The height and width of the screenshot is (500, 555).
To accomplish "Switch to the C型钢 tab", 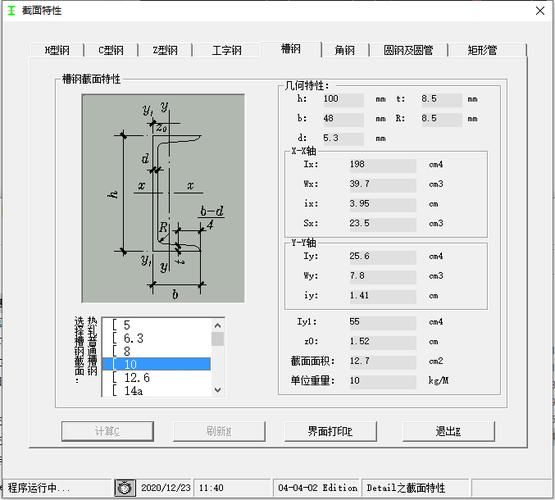I will 111,50.
